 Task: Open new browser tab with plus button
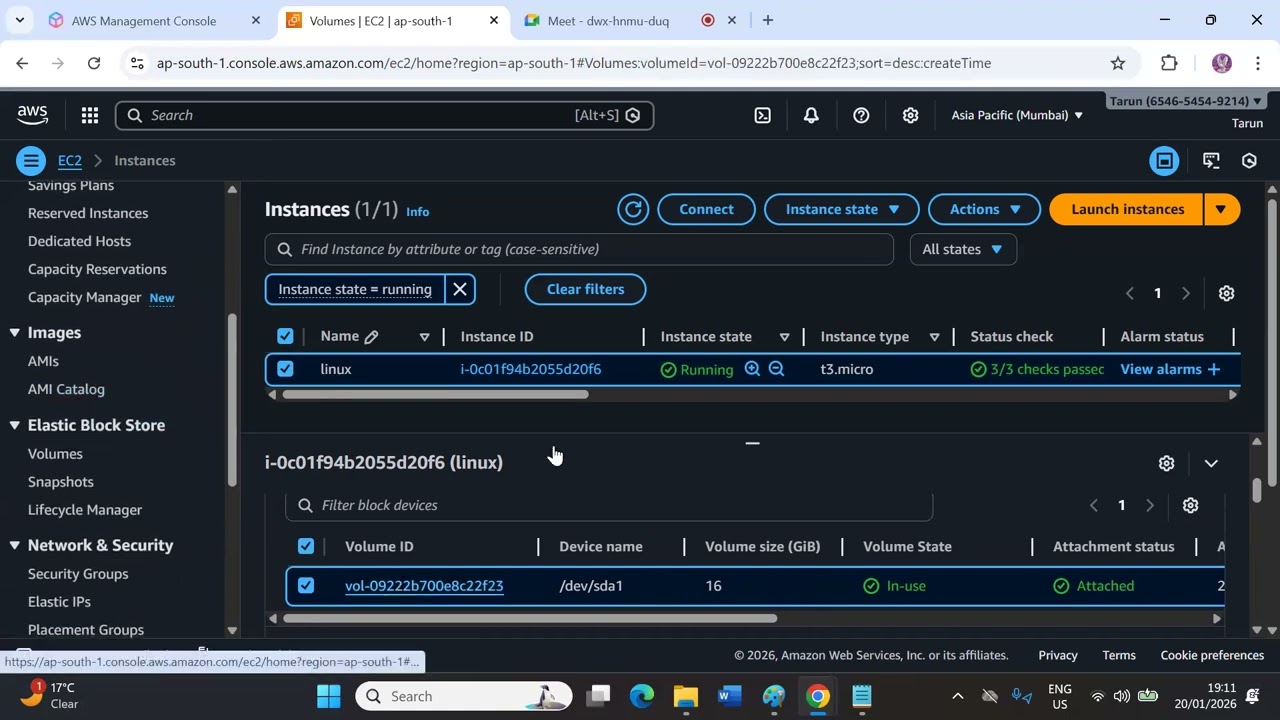[x=768, y=20]
